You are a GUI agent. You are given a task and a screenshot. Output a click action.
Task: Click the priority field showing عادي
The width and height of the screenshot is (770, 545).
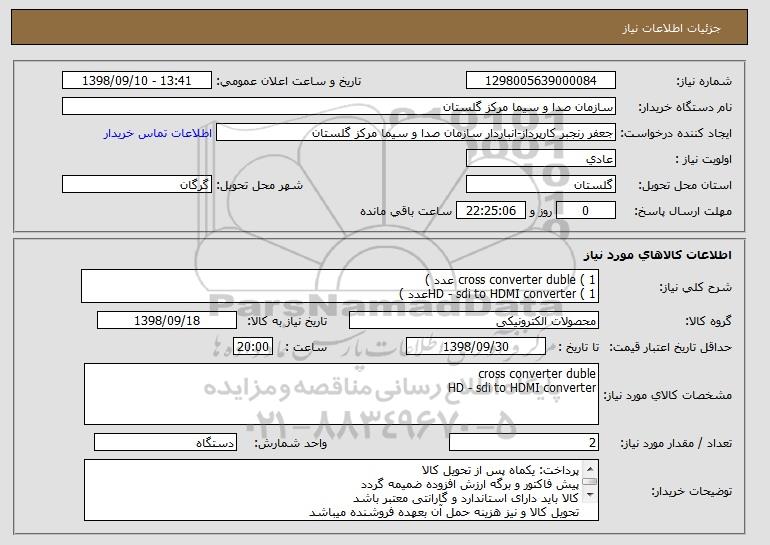541,159
